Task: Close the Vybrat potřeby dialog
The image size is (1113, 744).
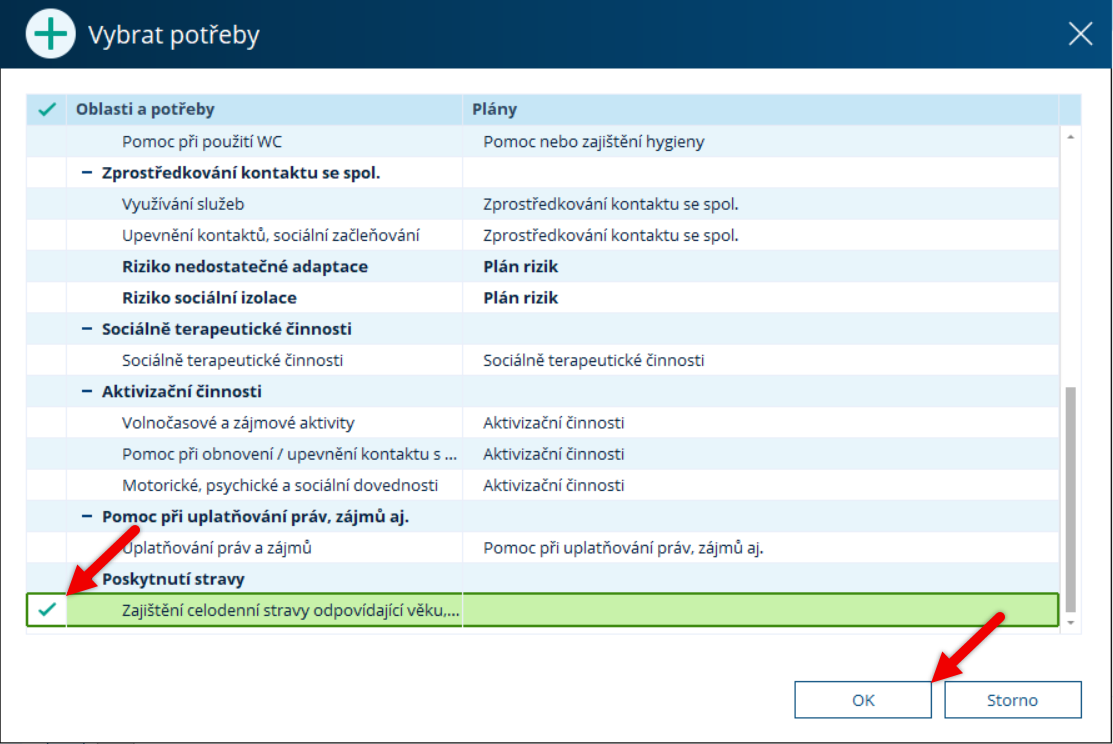Action: coord(1080,33)
